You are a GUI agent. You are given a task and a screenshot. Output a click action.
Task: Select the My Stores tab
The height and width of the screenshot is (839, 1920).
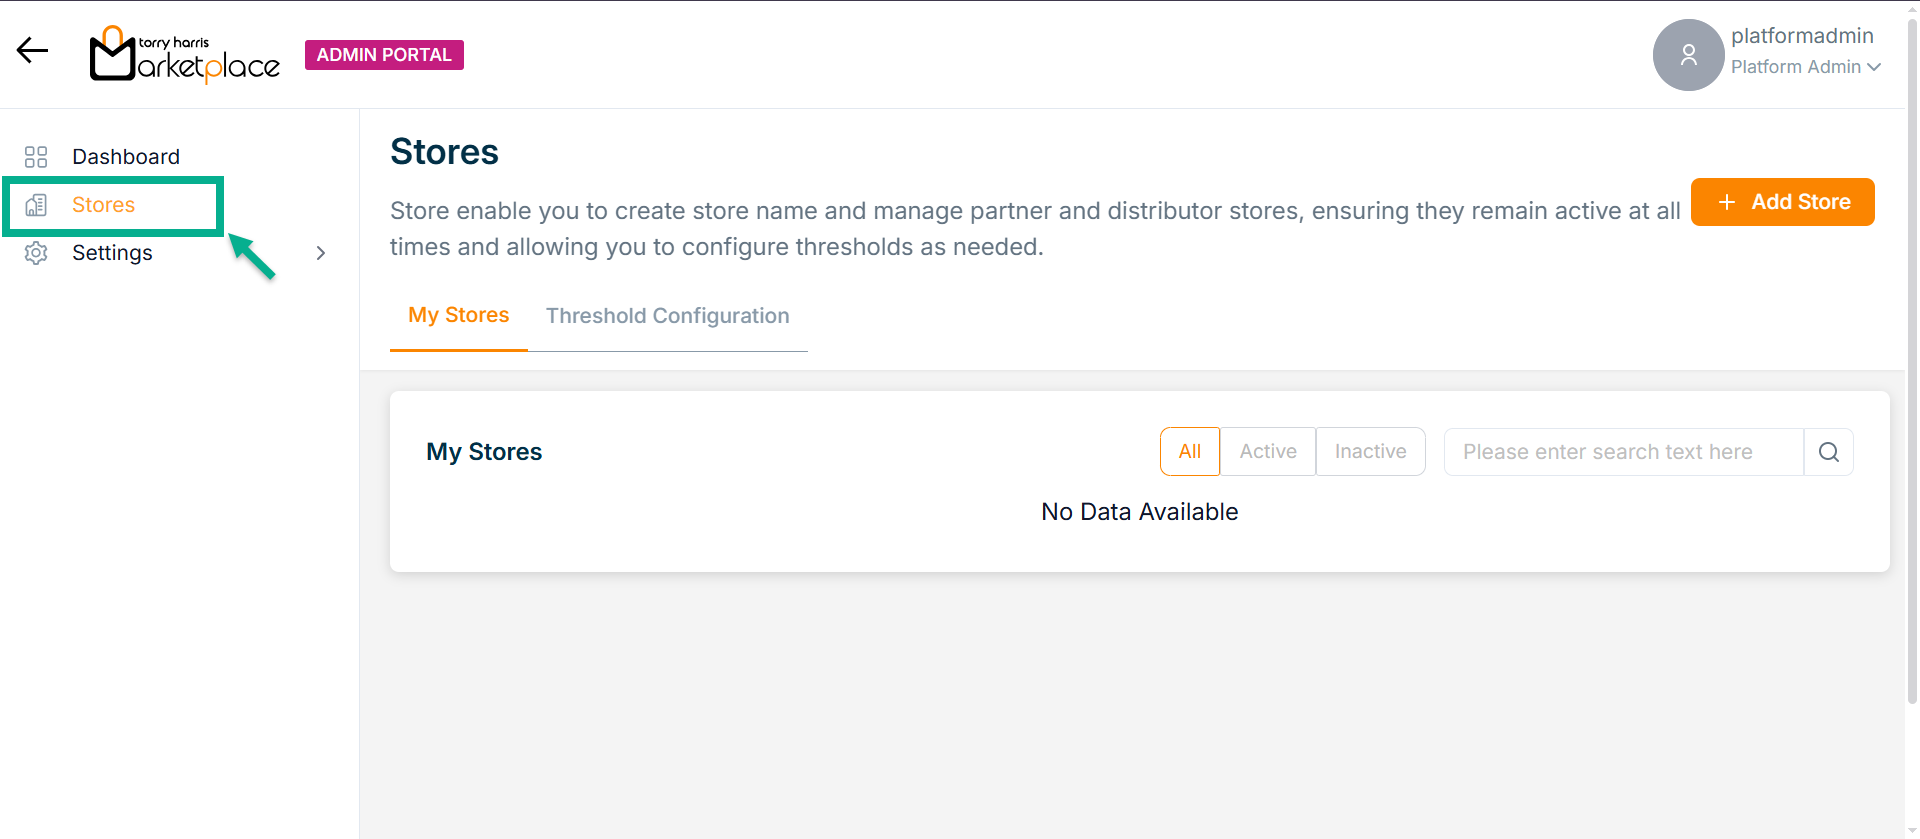pyautogui.click(x=458, y=315)
